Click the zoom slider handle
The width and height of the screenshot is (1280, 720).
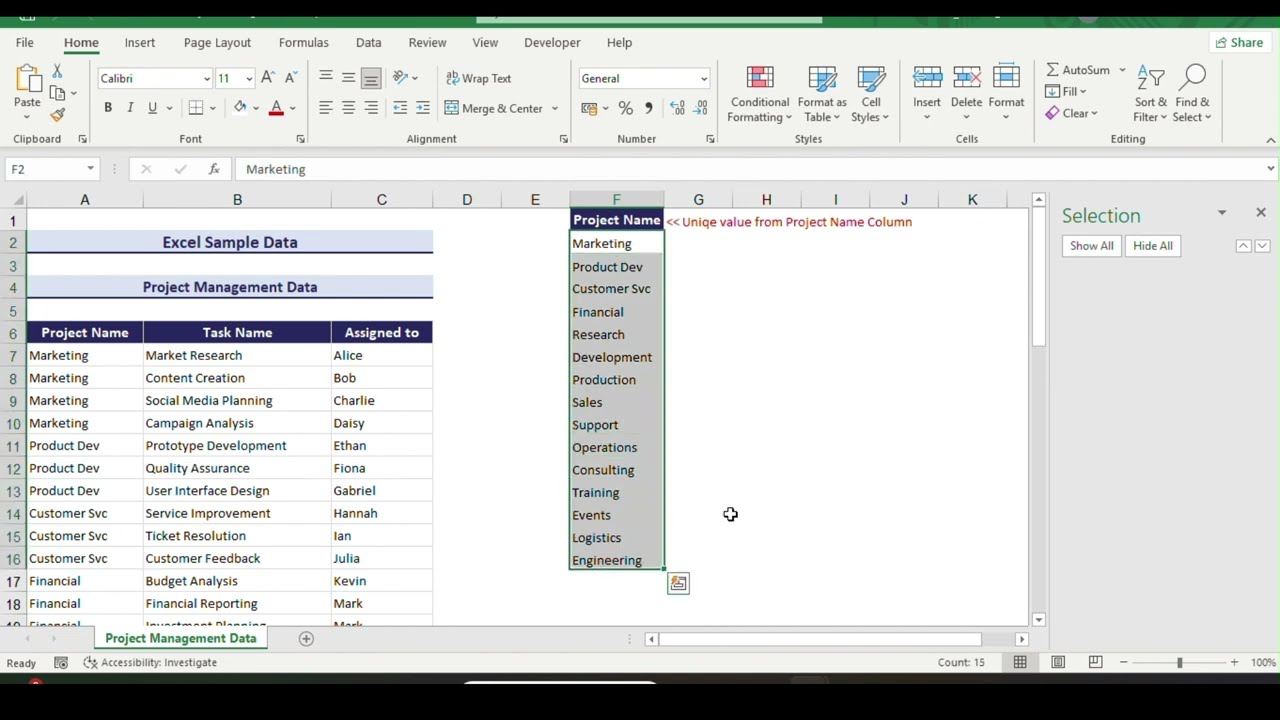(x=1179, y=662)
